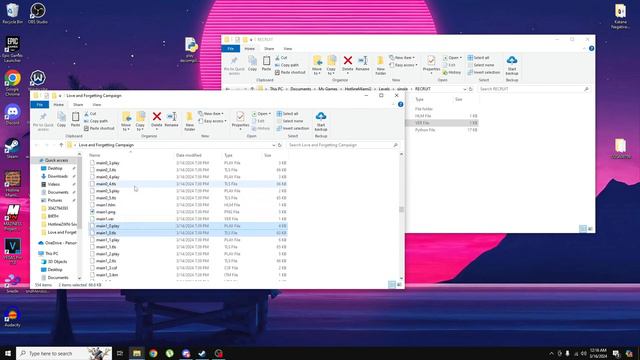Click History in RECRUIT window ribbon
640x360 pixels.
click(452, 72)
